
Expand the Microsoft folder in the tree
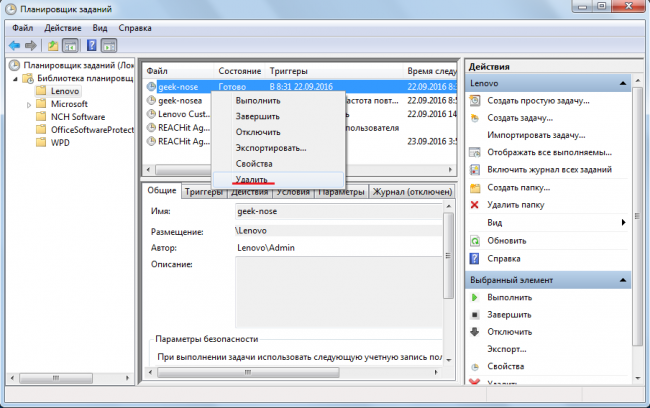(x=27, y=104)
